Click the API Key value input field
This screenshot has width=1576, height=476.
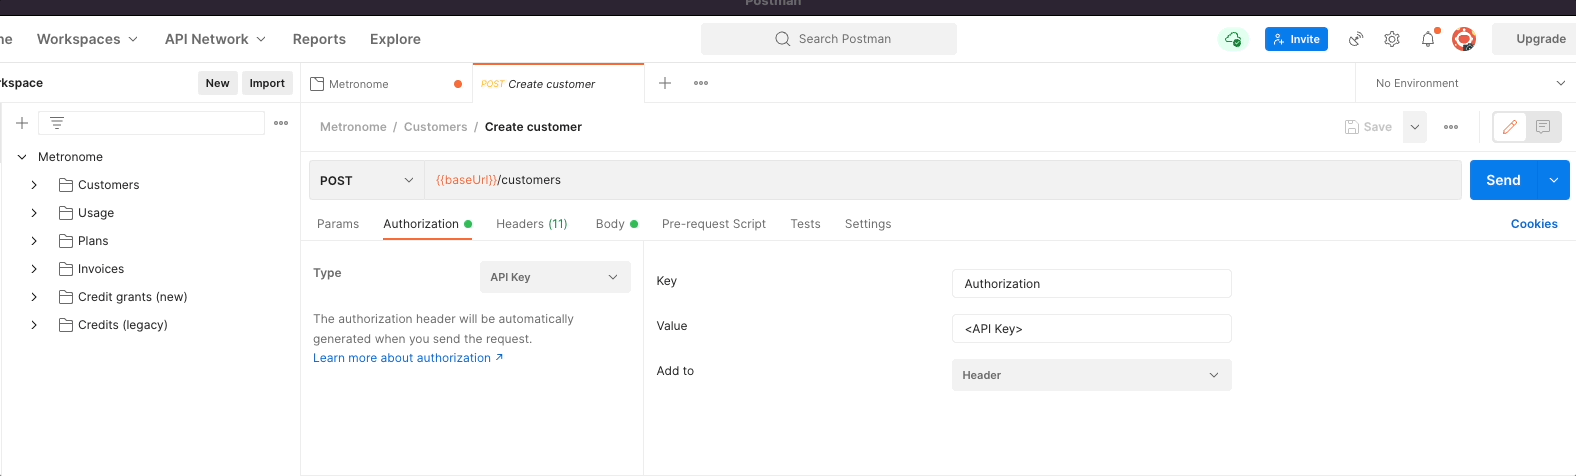[1091, 329]
